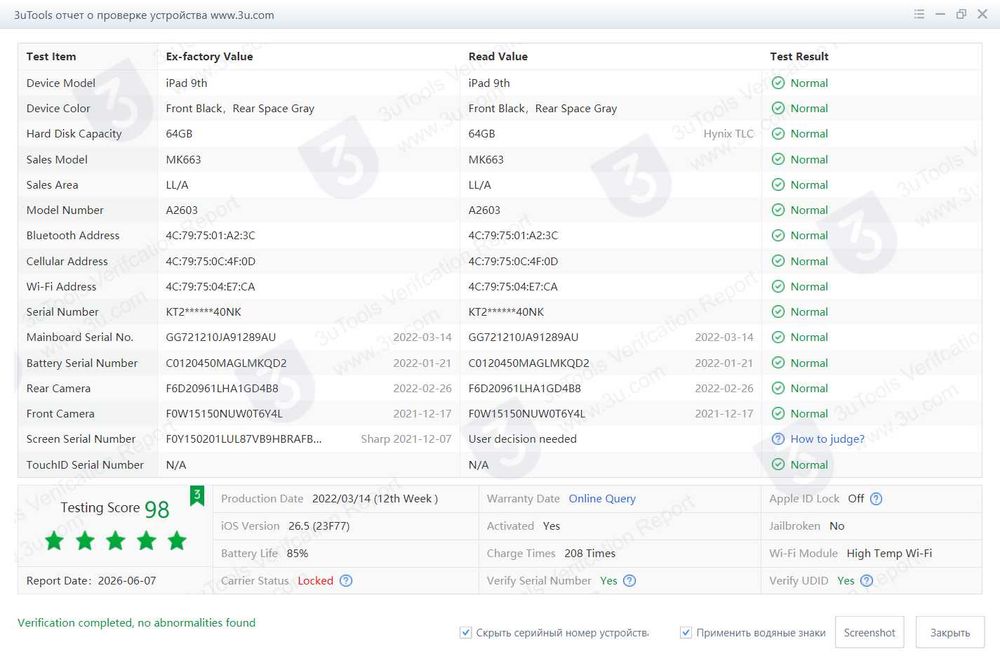Toggle the apply watermarks checkbox
The height and width of the screenshot is (663, 1000).
[x=686, y=632]
